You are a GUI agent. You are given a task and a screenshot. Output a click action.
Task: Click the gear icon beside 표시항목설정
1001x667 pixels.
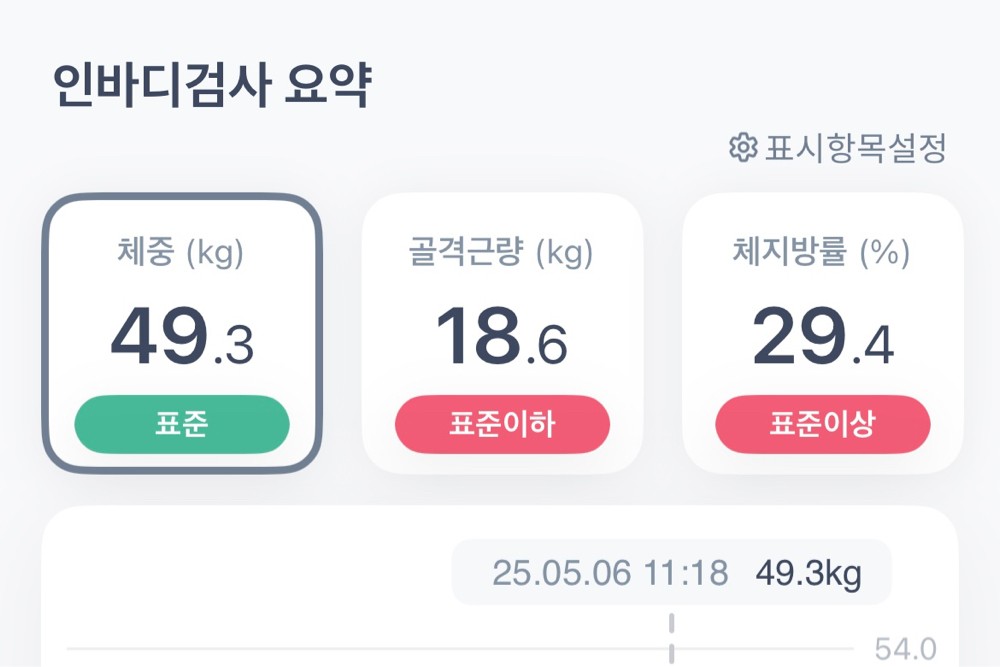pyautogui.click(x=741, y=149)
